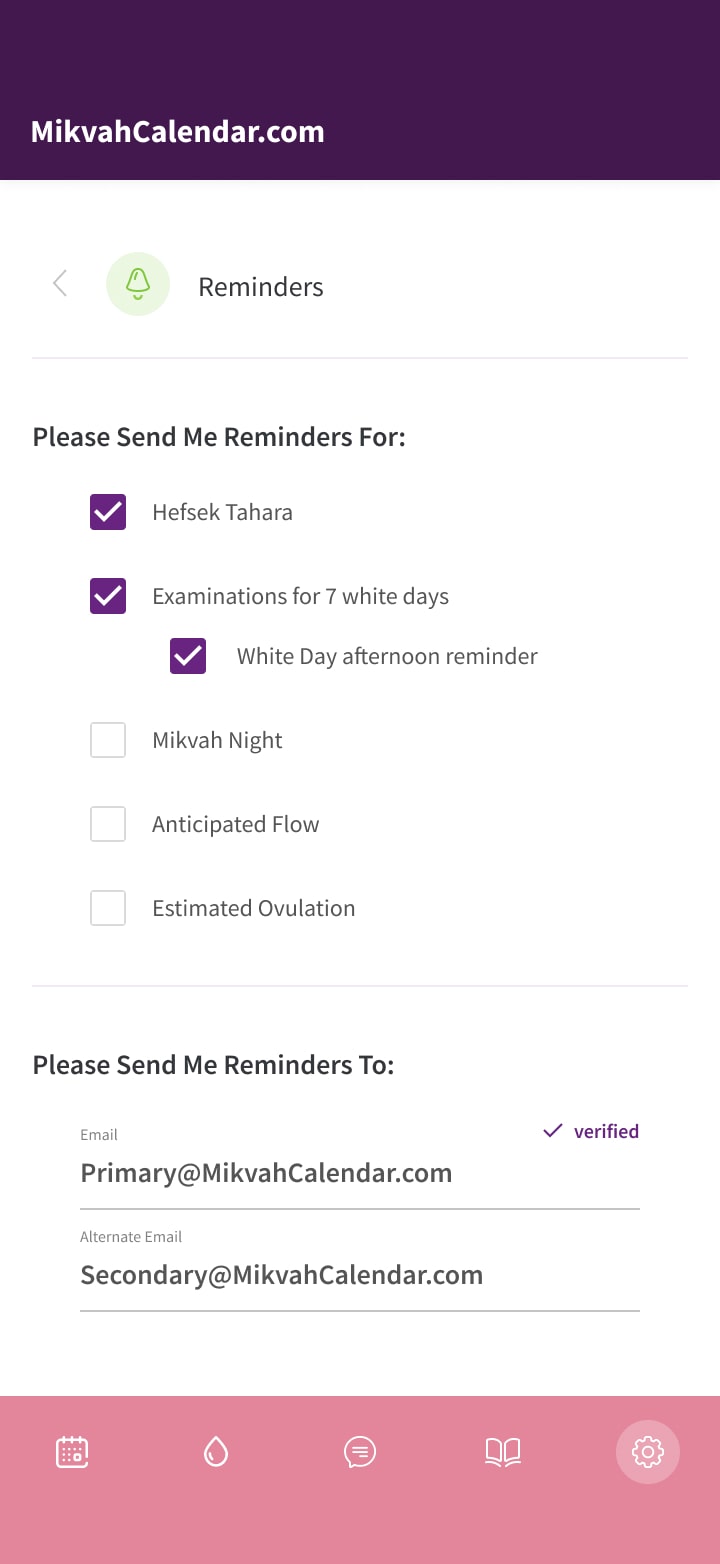Open the open-book guide tab

click(503, 1451)
